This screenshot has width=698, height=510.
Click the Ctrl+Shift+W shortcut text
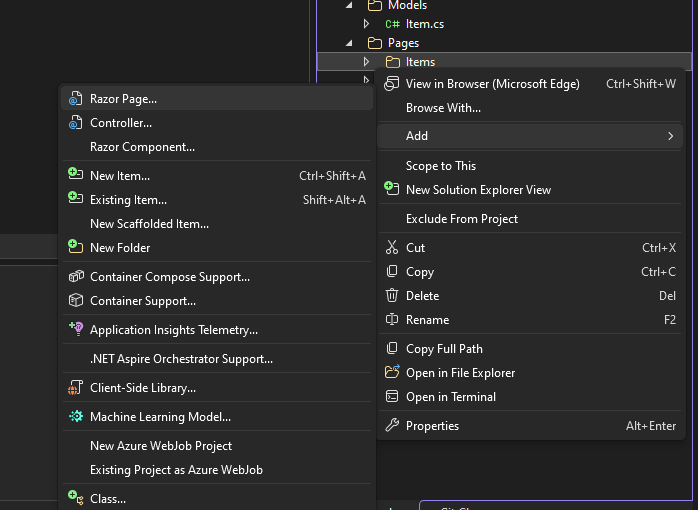pyautogui.click(x=641, y=84)
